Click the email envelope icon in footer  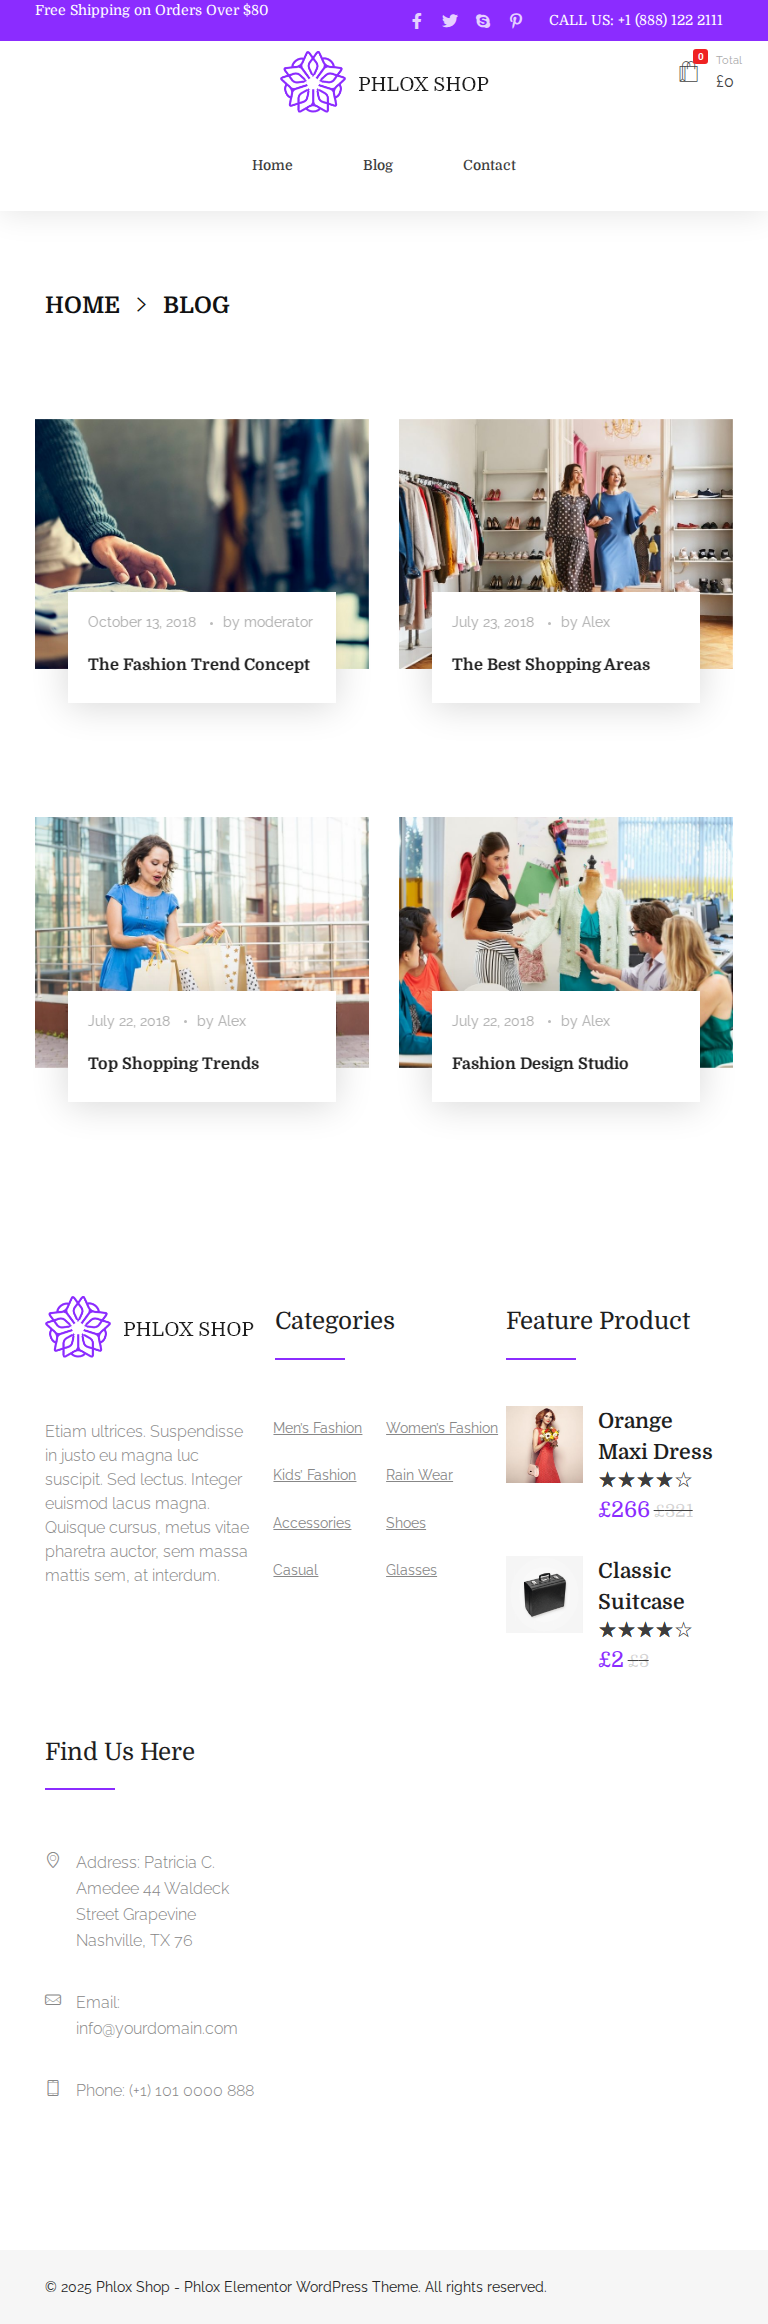tap(53, 2000)
